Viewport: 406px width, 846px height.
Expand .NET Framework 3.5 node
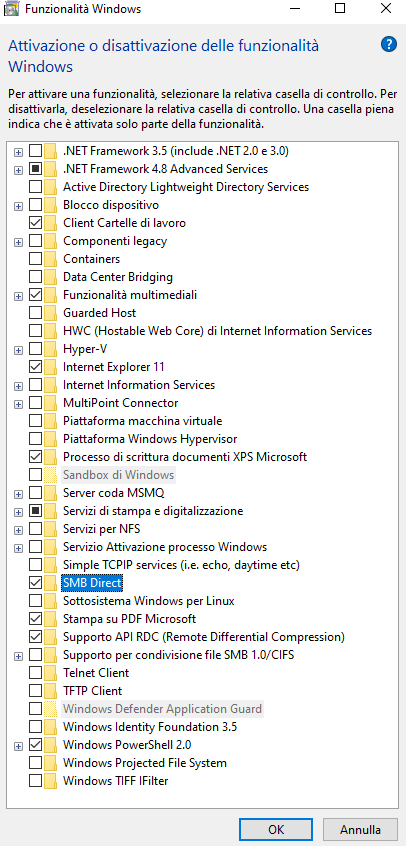(x=19, y=152)
